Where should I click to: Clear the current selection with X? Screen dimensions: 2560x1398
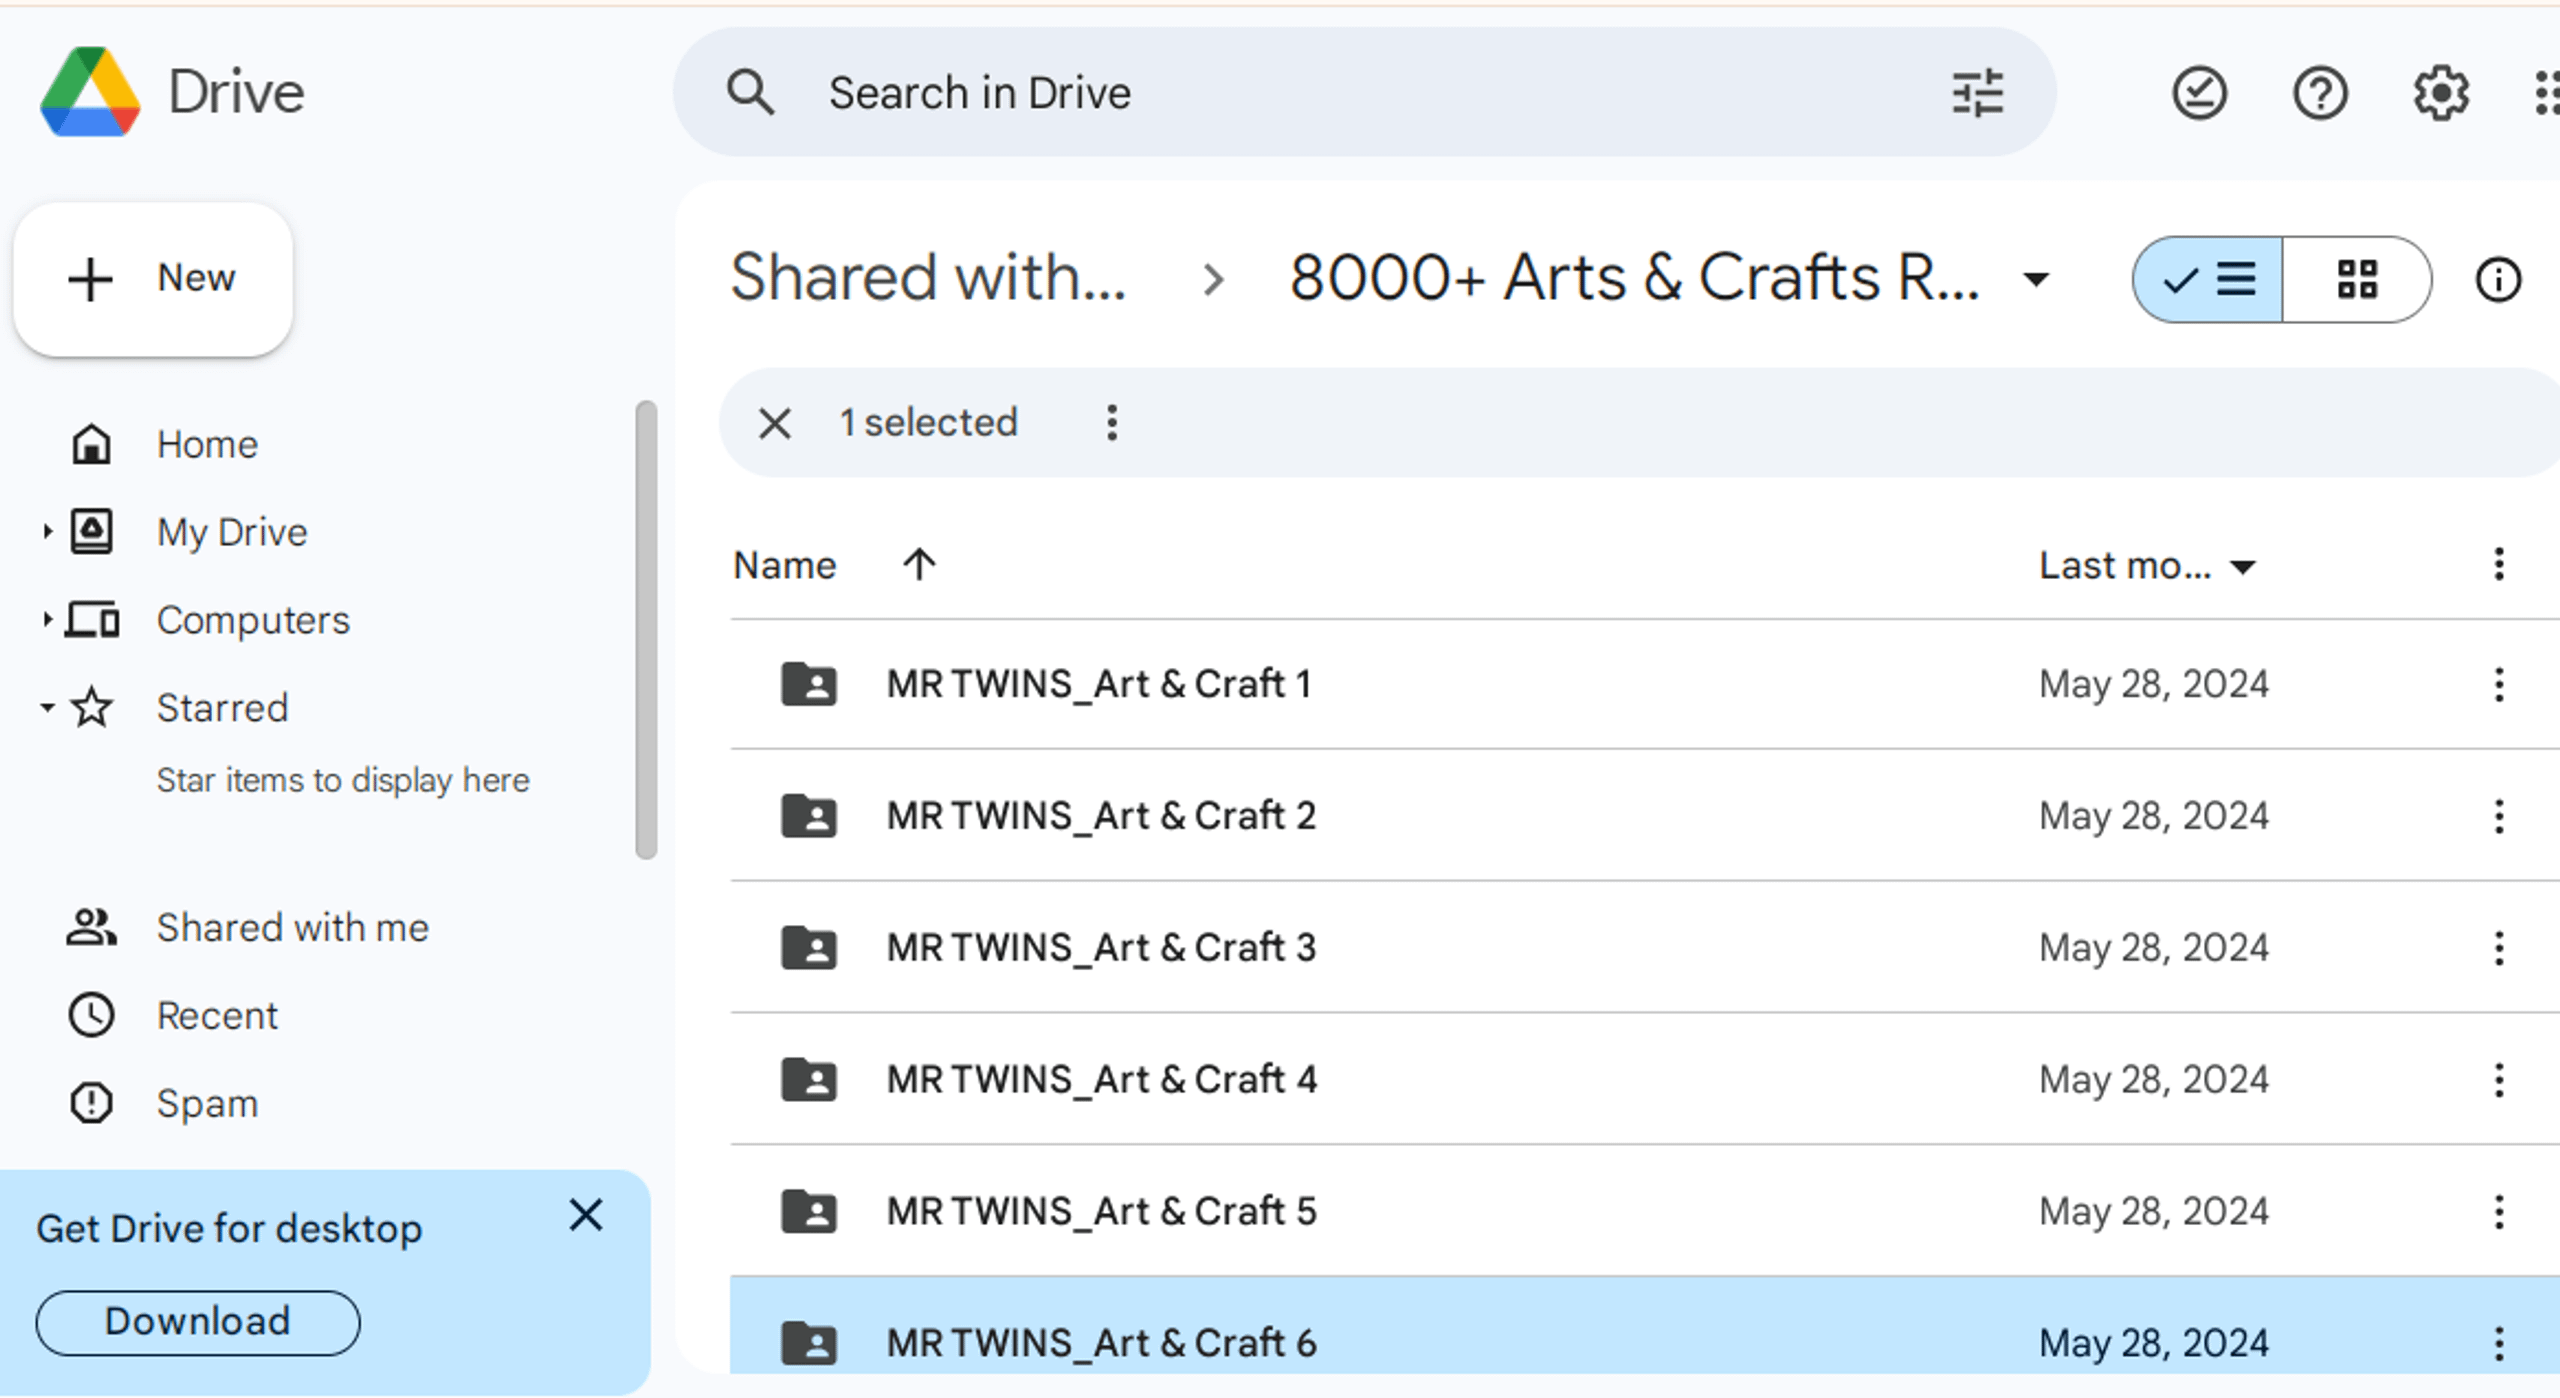[775, 423]
